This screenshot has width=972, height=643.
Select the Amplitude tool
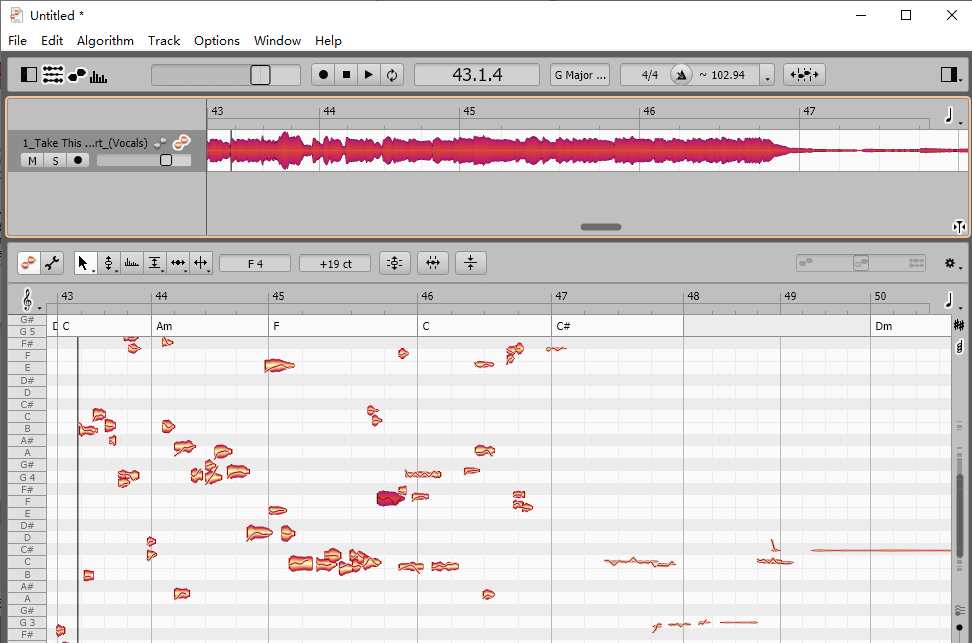coord(154,263)
